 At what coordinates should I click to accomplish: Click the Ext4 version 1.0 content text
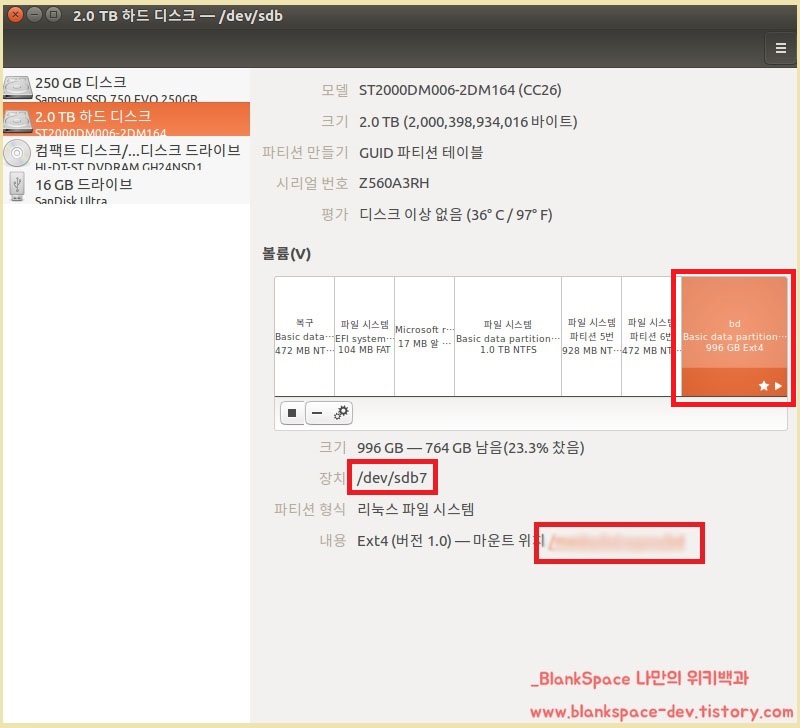click(x=405, y=541)
